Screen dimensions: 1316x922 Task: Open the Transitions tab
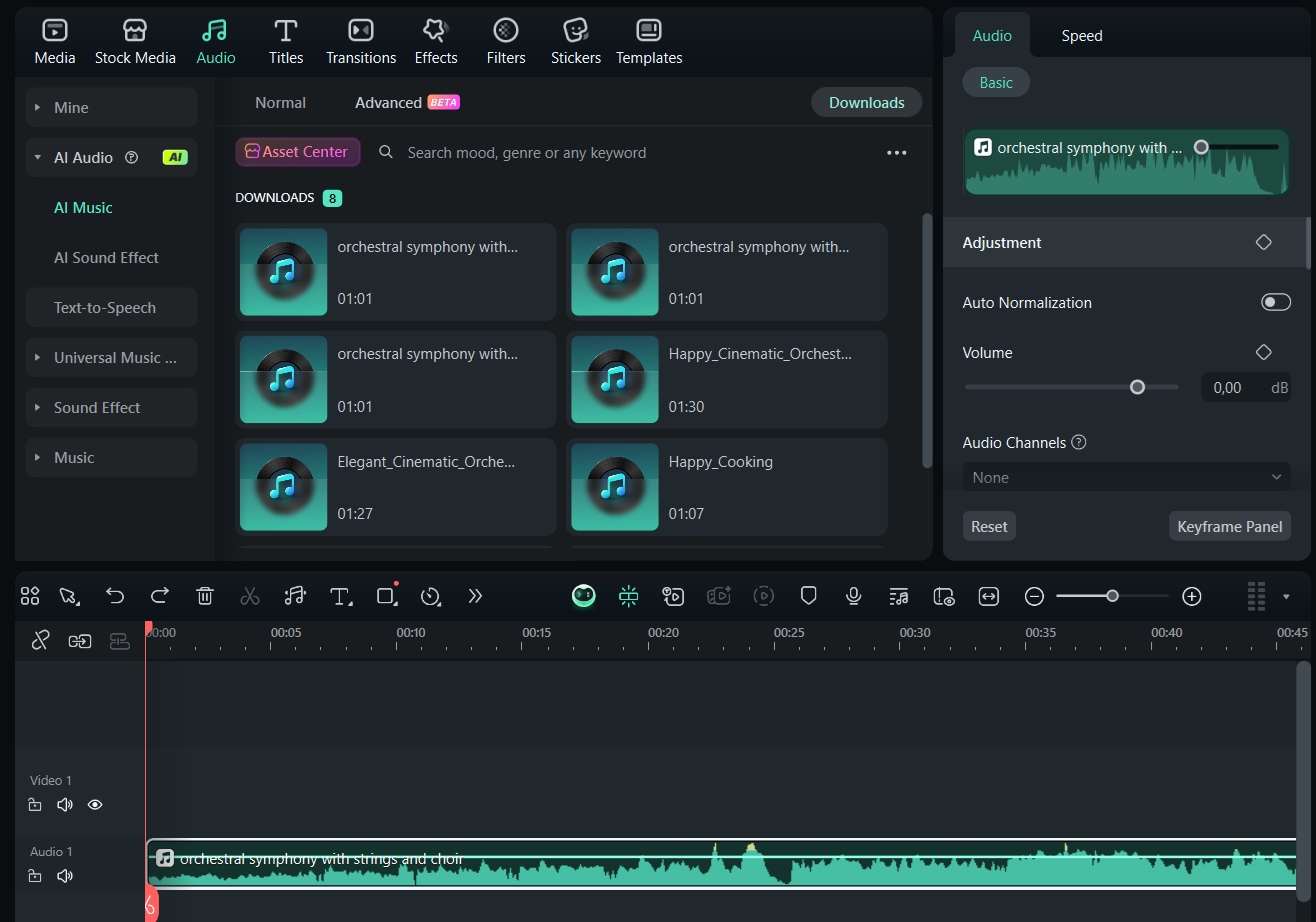[x=361, y=42]
